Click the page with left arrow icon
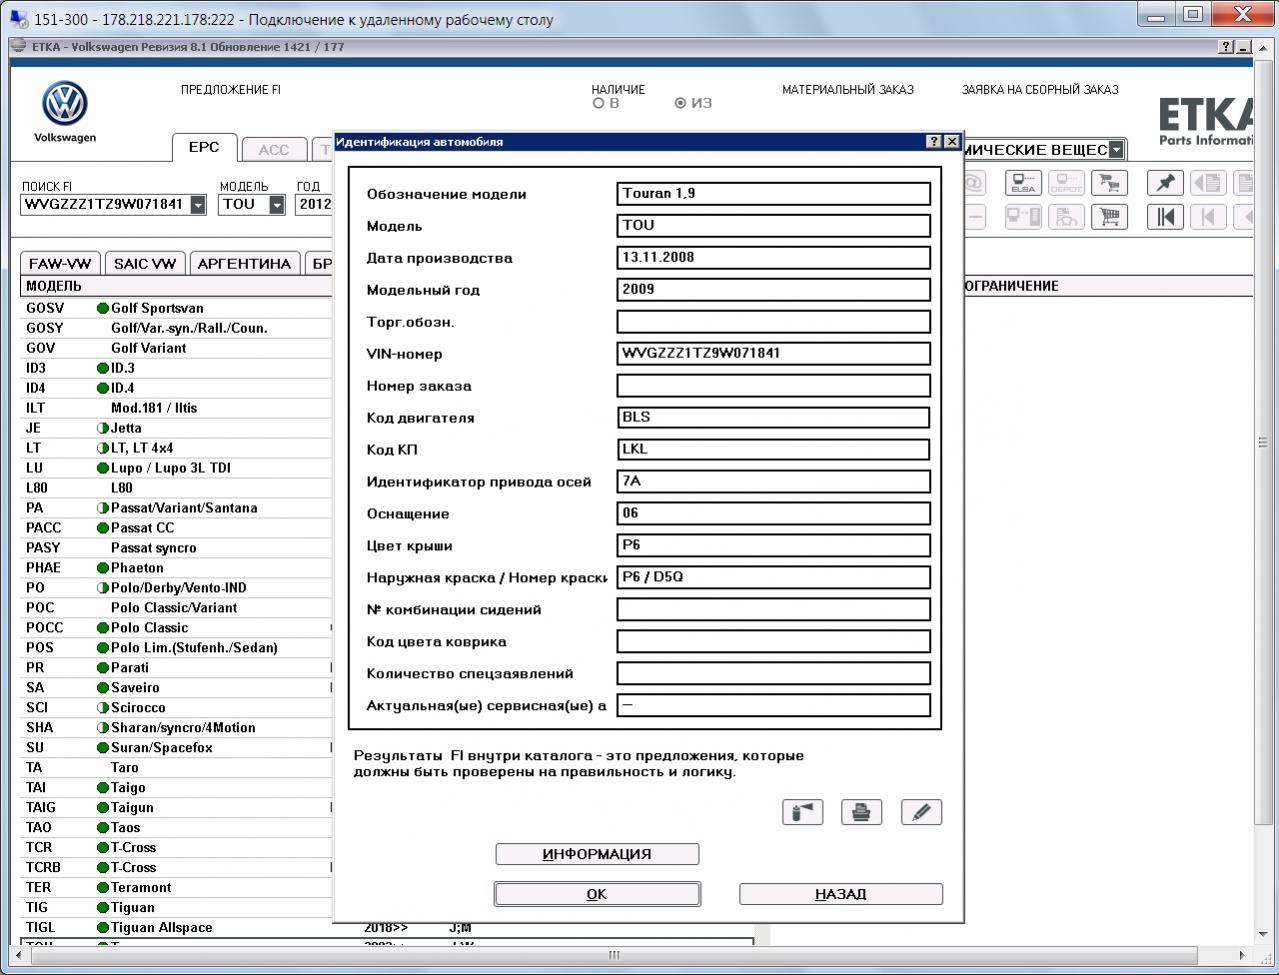 pyautogui.click(x=1208, y=183)
